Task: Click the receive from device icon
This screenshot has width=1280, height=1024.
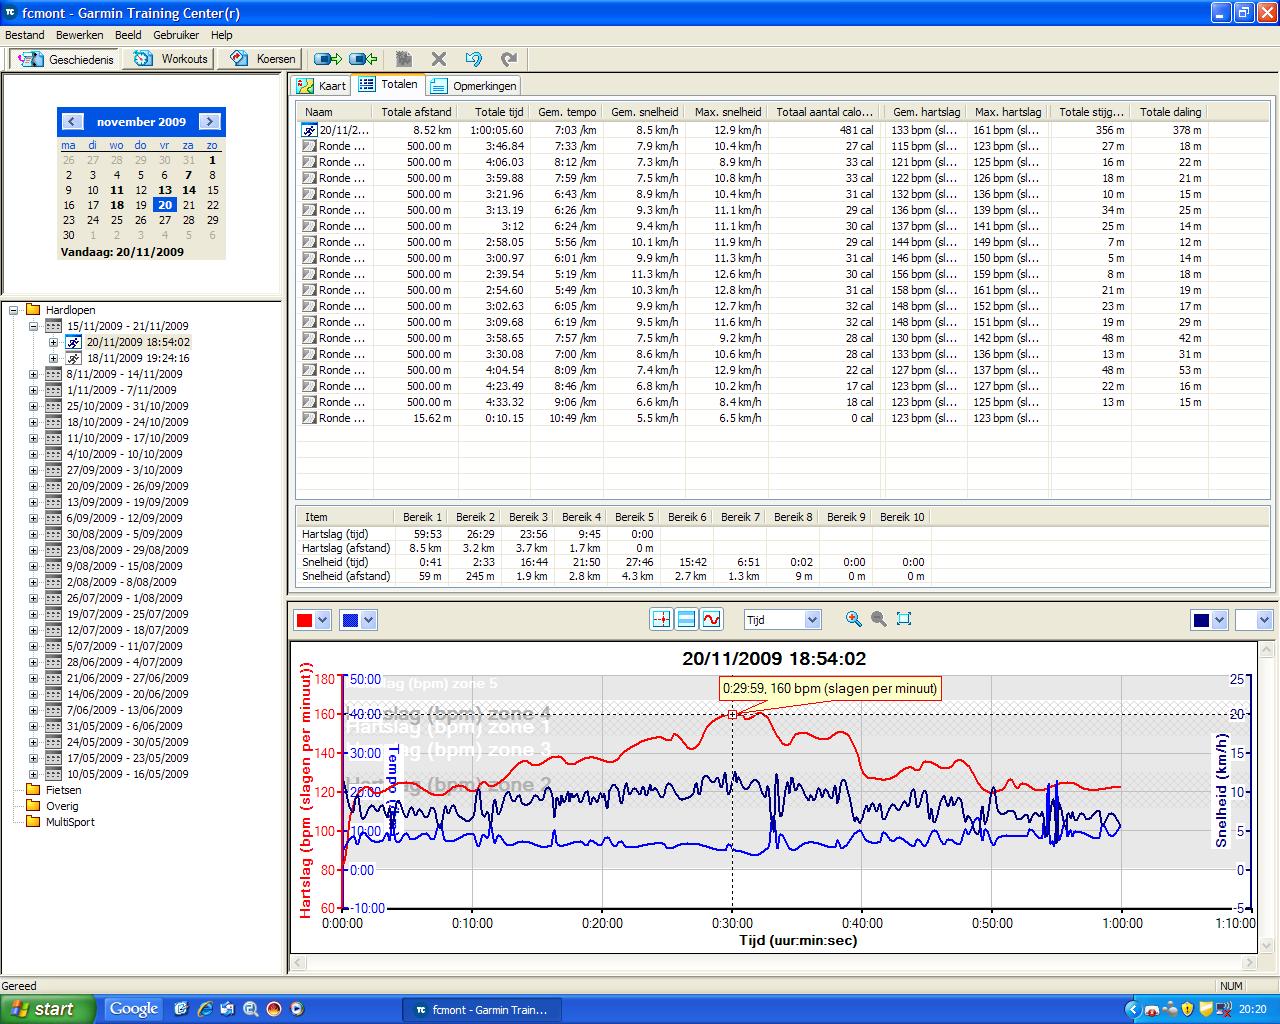Action: [363, 59]
